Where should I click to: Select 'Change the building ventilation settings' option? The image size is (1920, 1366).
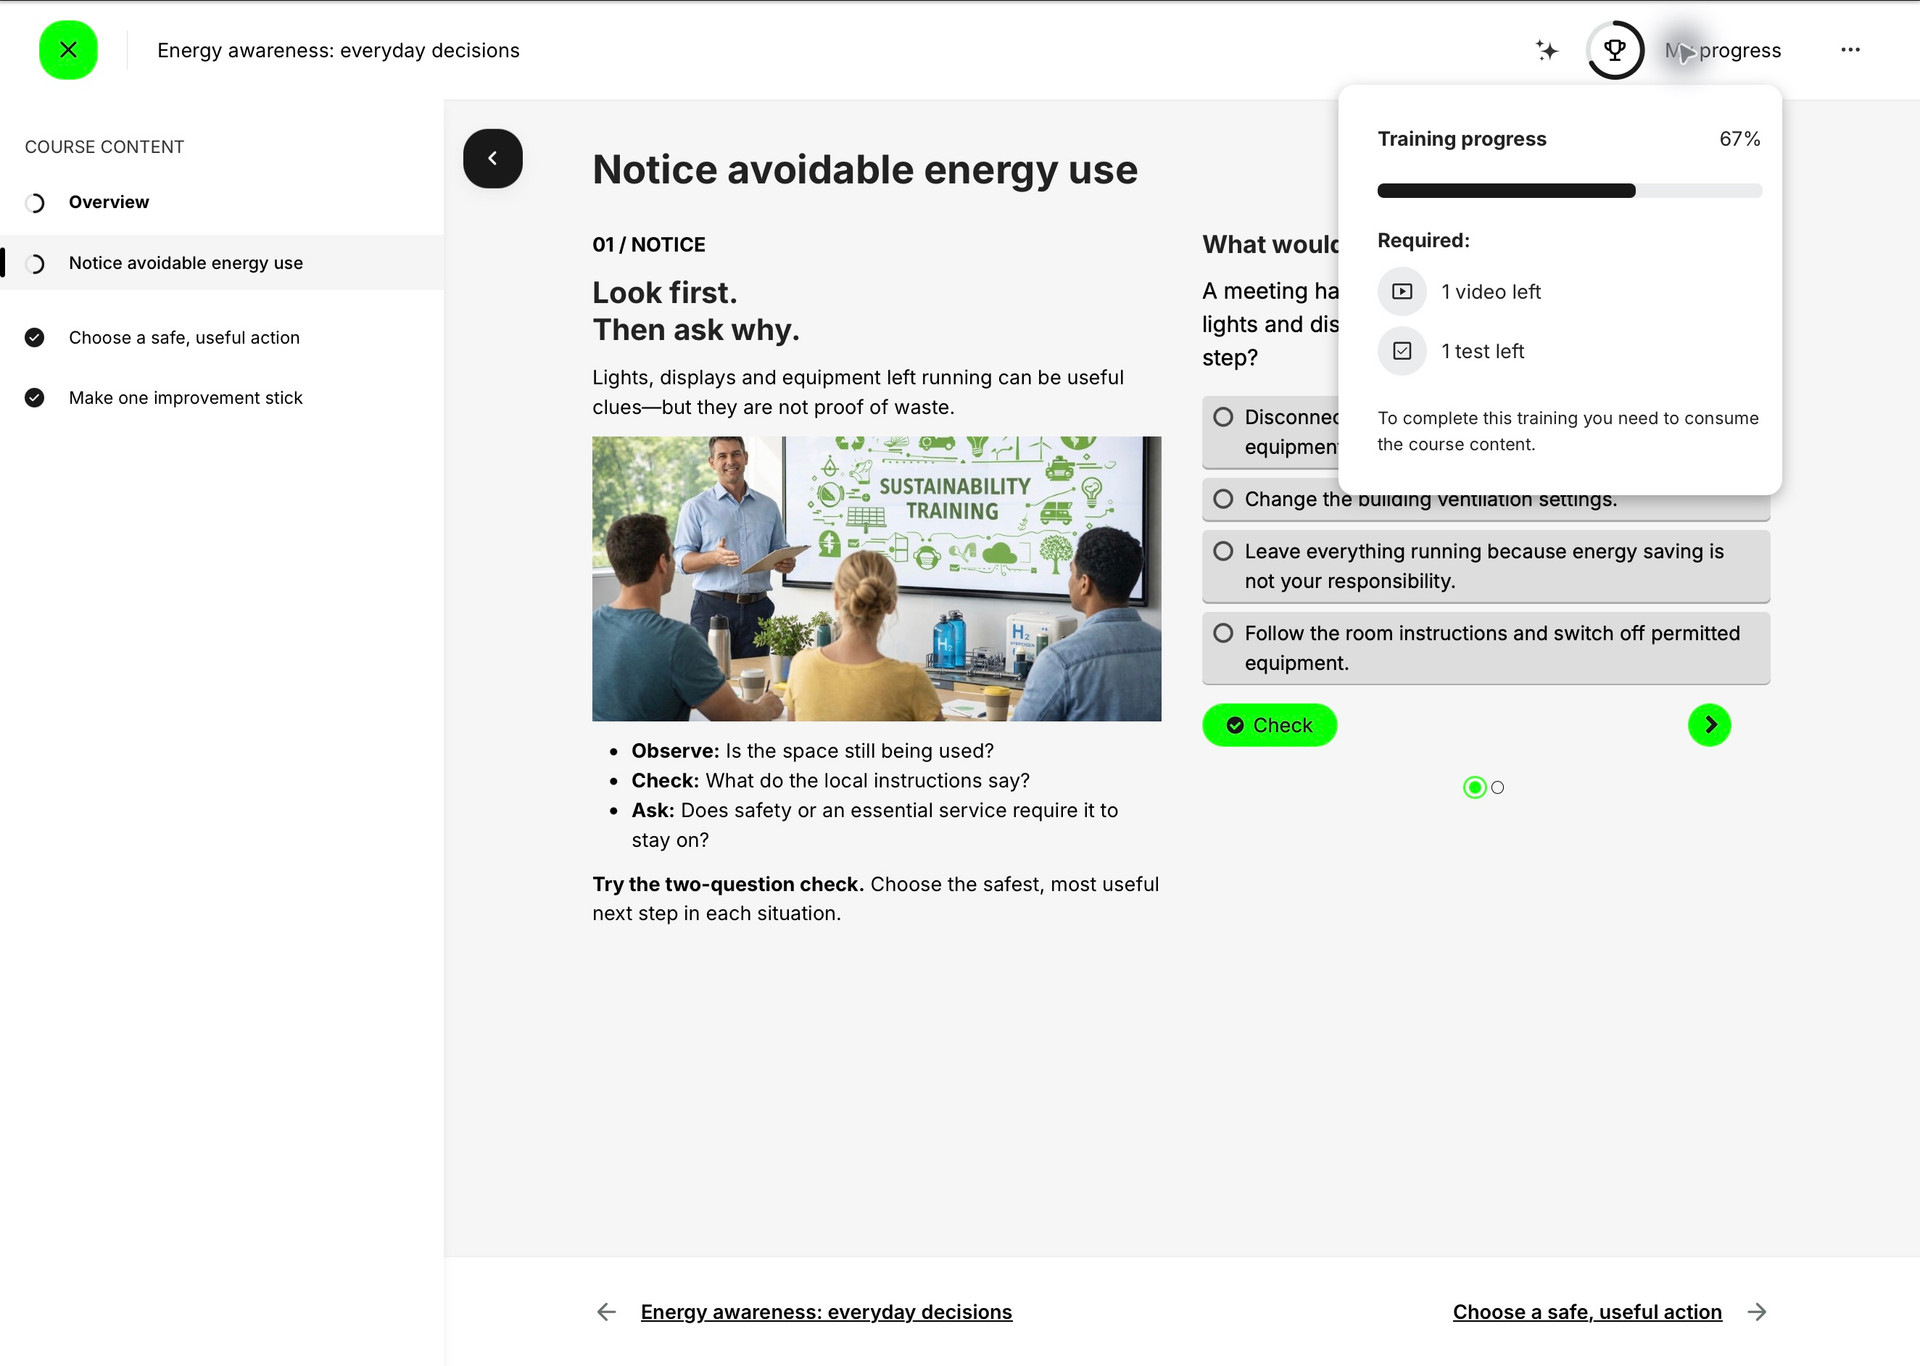(1486, 499)
